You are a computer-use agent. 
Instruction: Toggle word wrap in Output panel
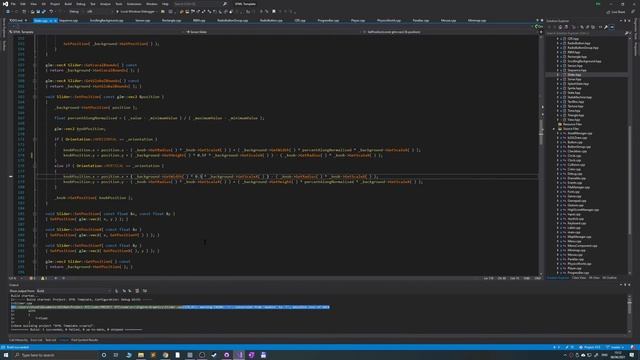144,291
